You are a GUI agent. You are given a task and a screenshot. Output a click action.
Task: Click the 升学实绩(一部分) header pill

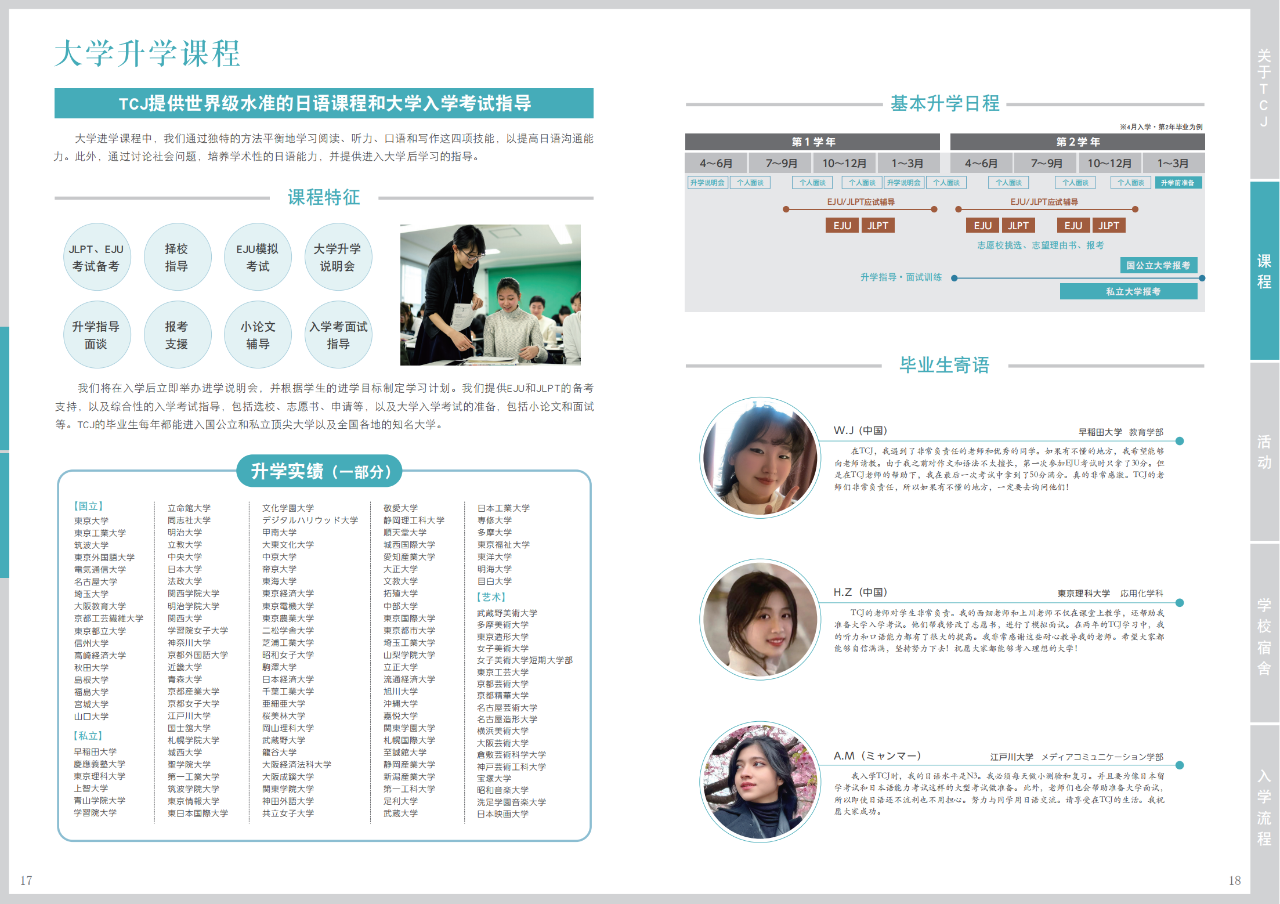tap(320, 471)
